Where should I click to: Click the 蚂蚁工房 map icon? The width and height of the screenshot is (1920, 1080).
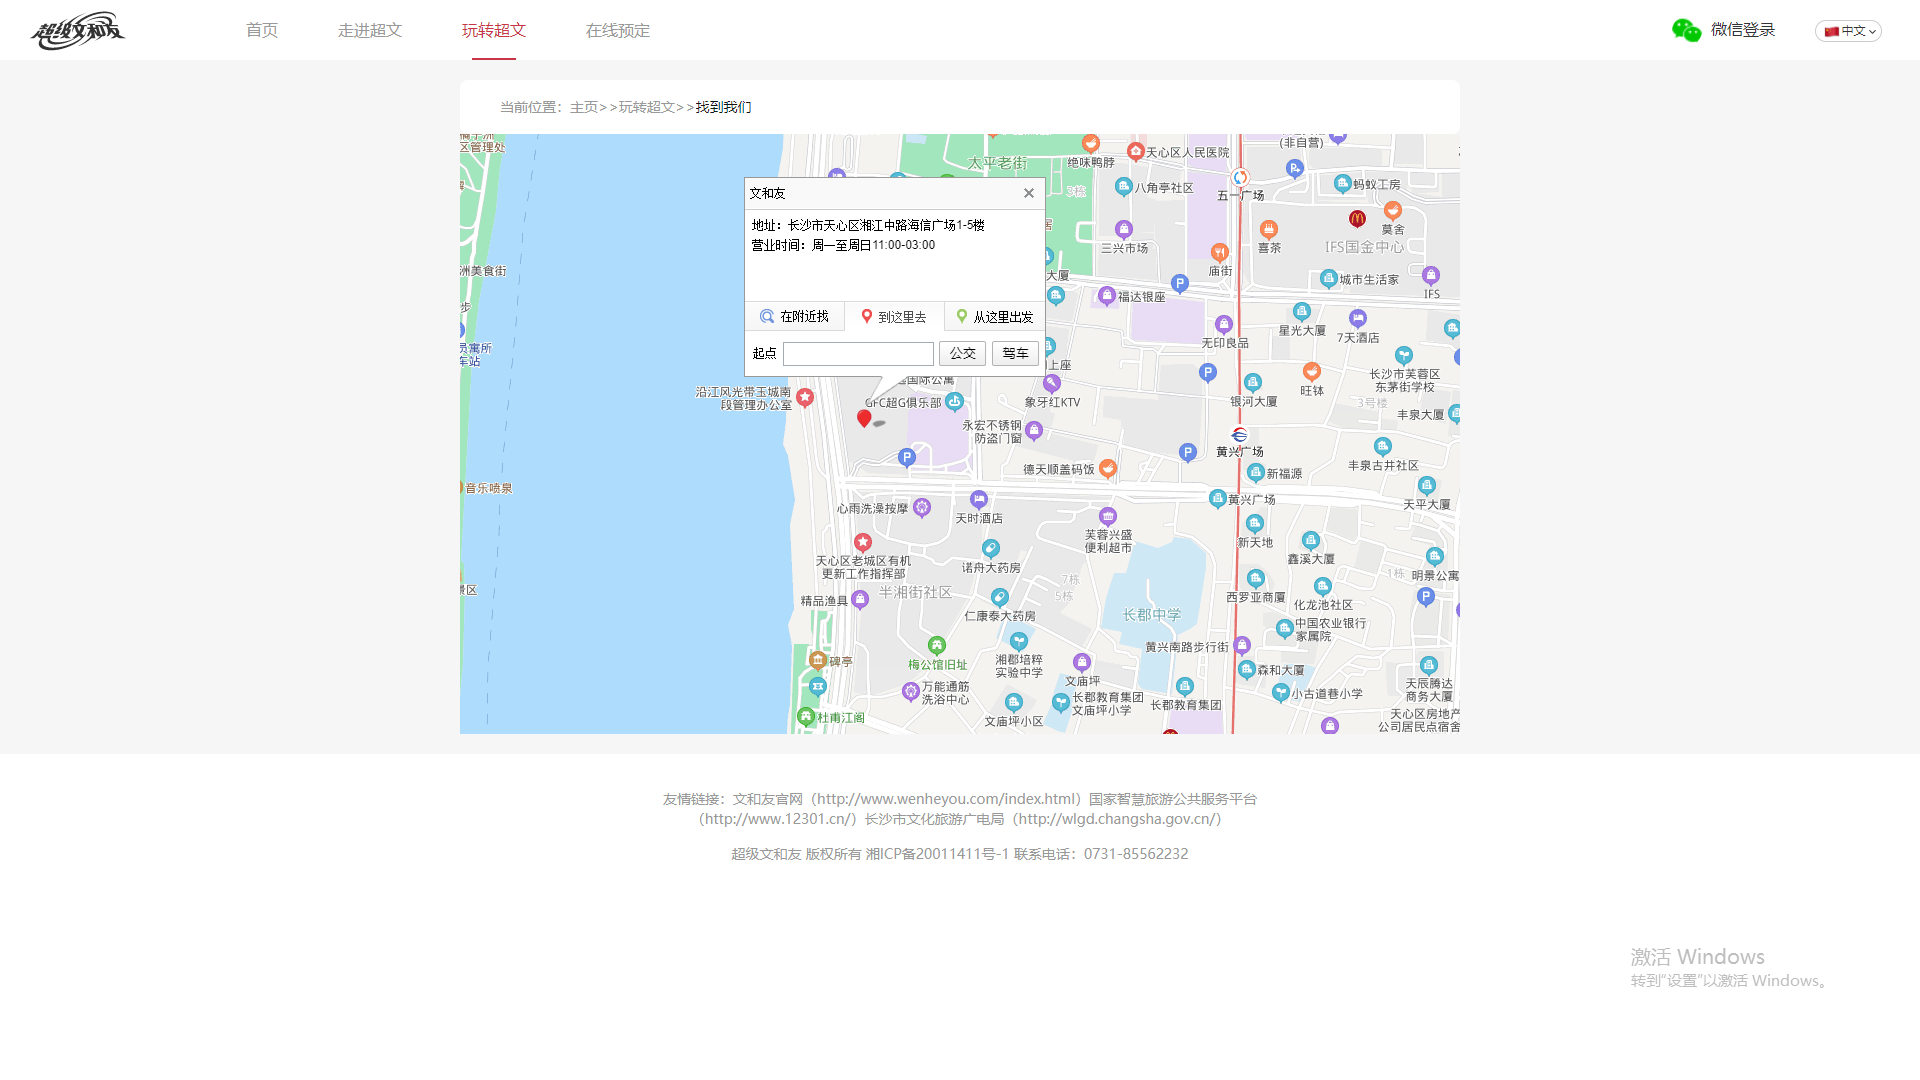tap(1343, 184)
